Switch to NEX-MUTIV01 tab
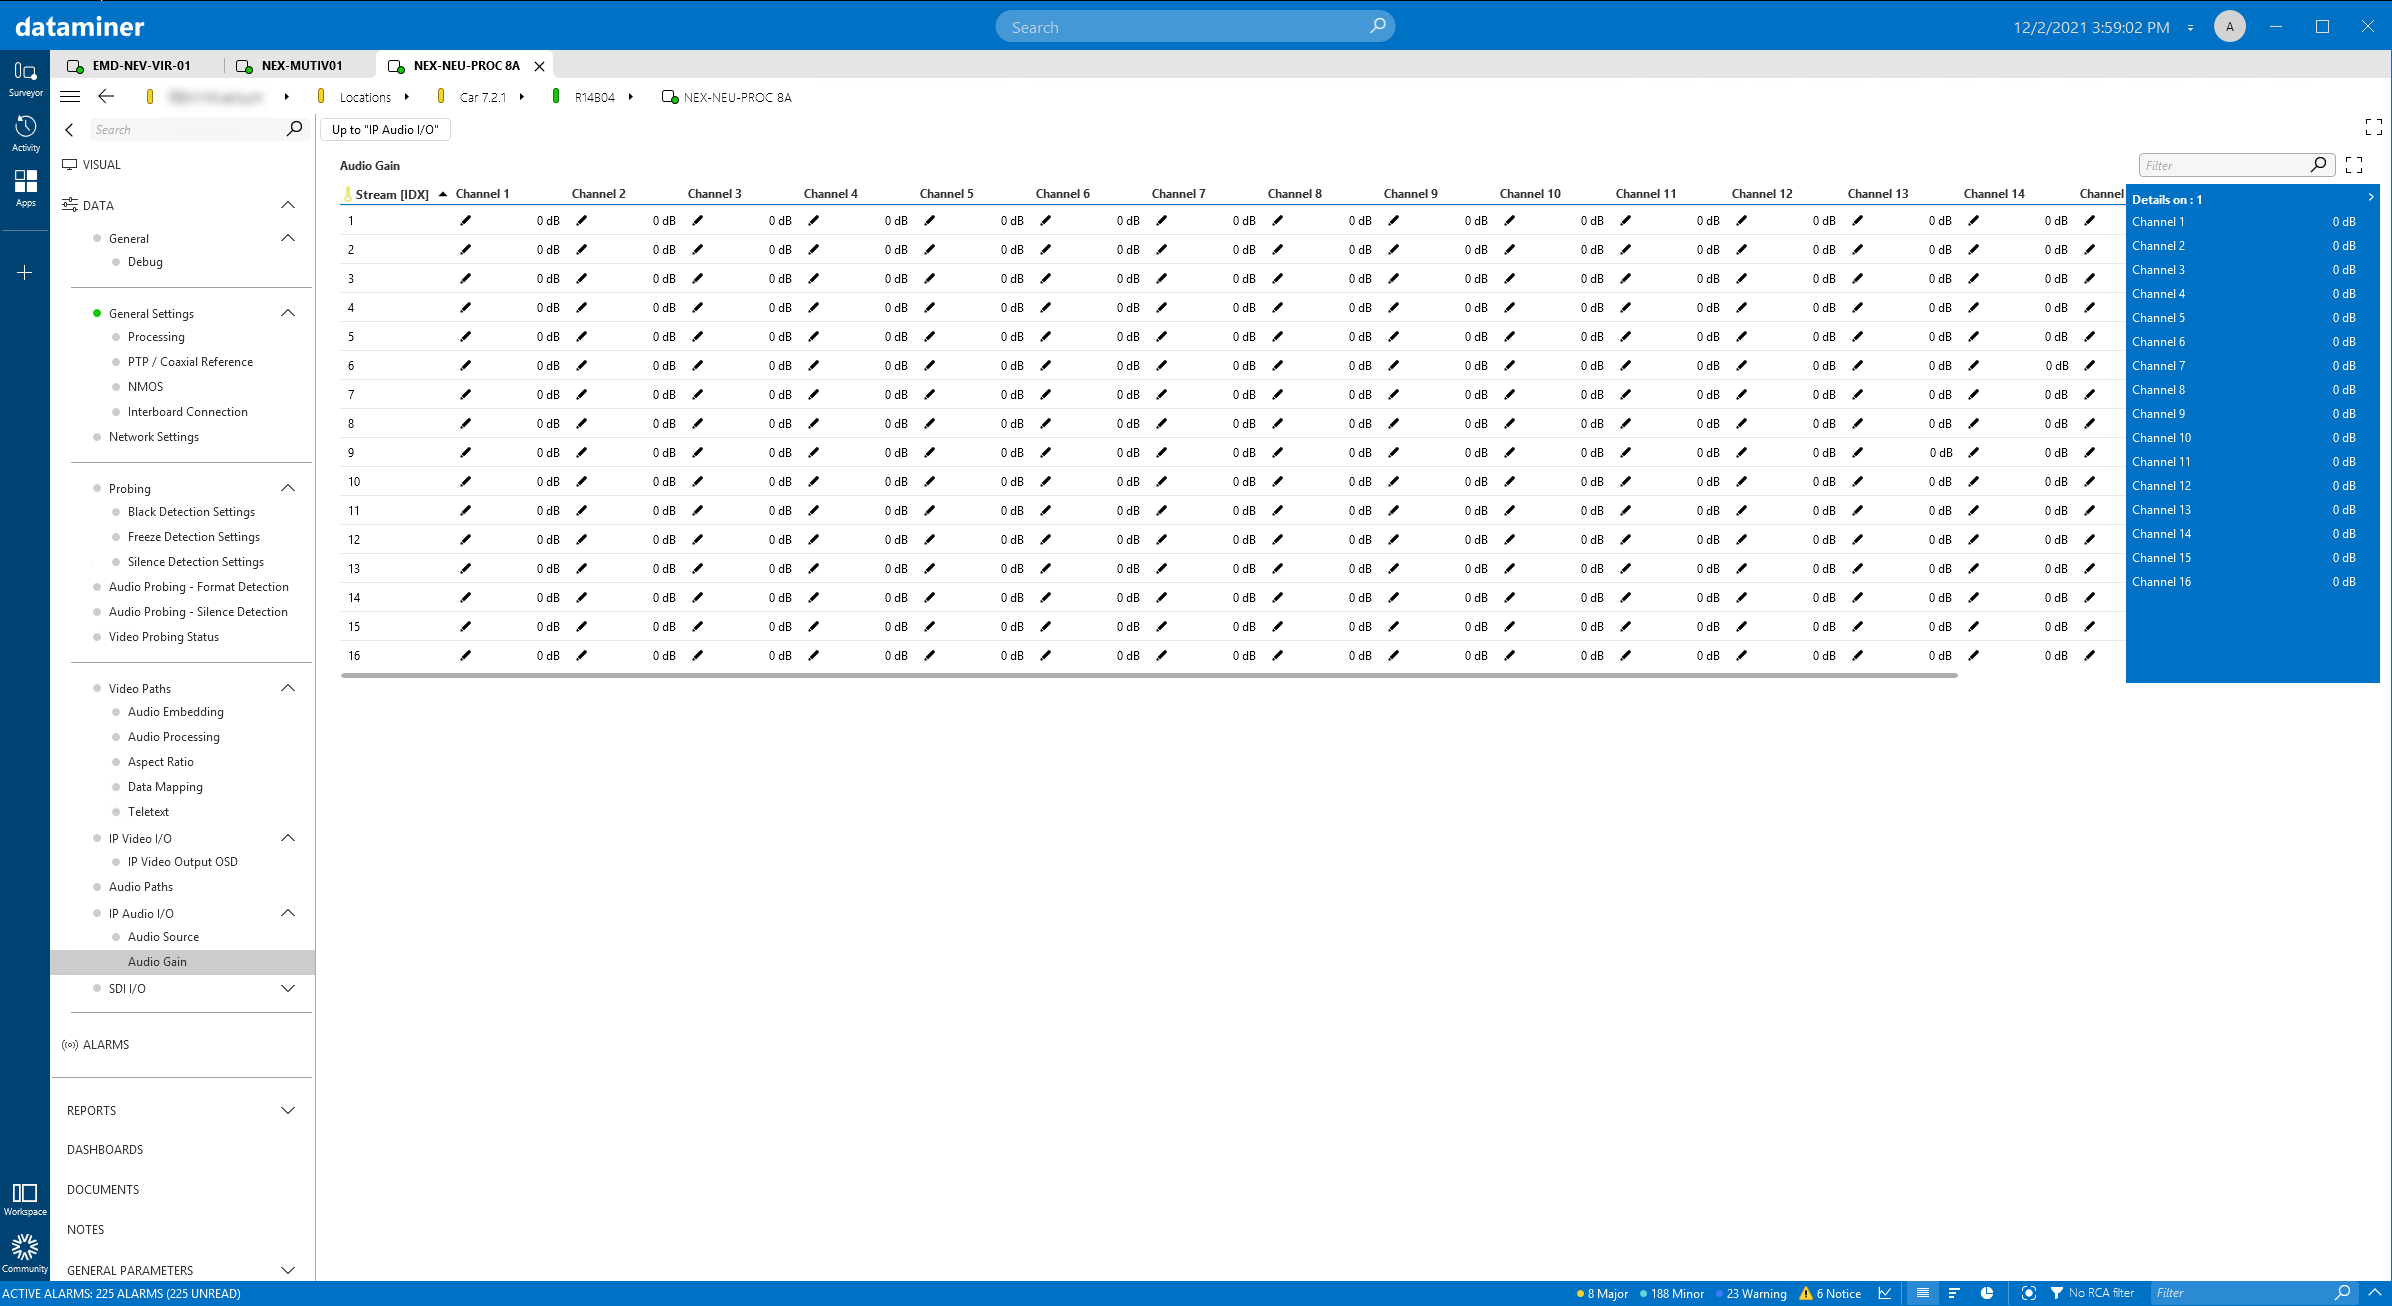Viewport: 2392px width, 1306px height. [299, 65]
